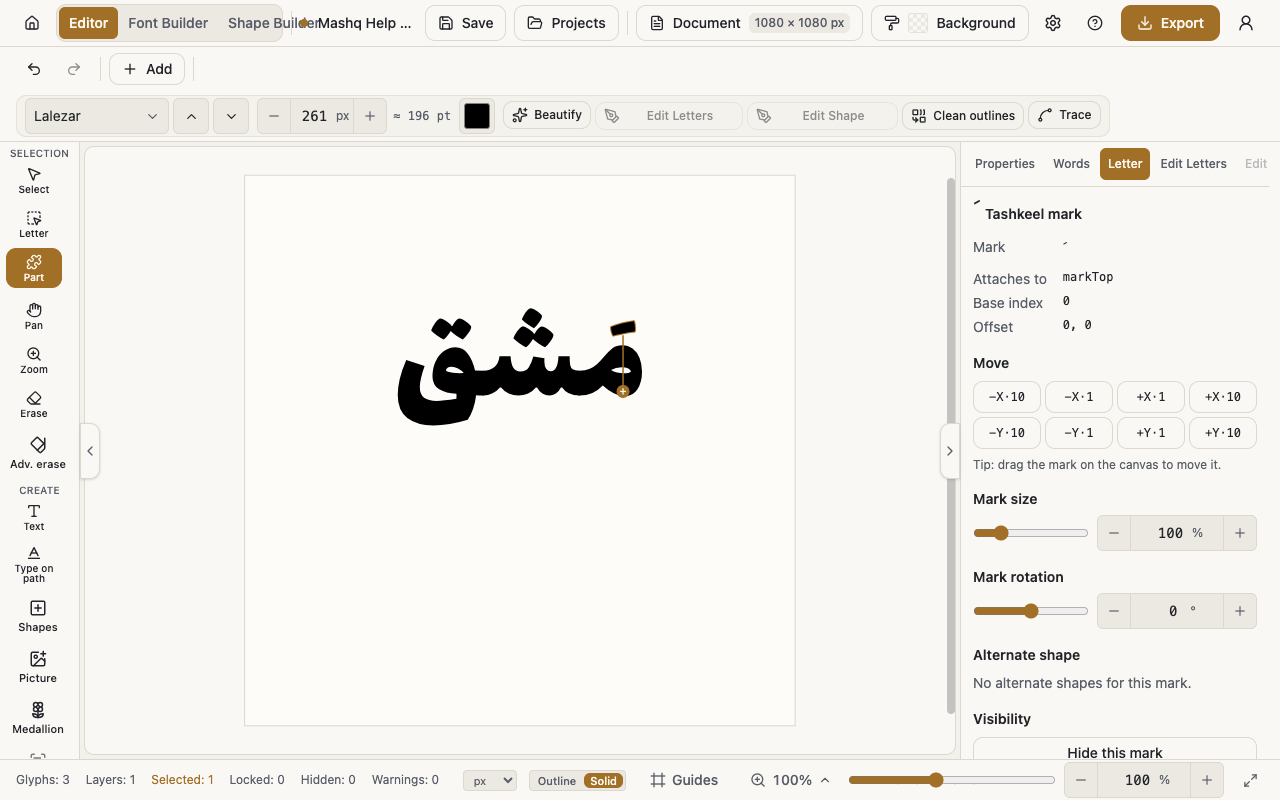Open the settings gear

tap(1053, 23)
